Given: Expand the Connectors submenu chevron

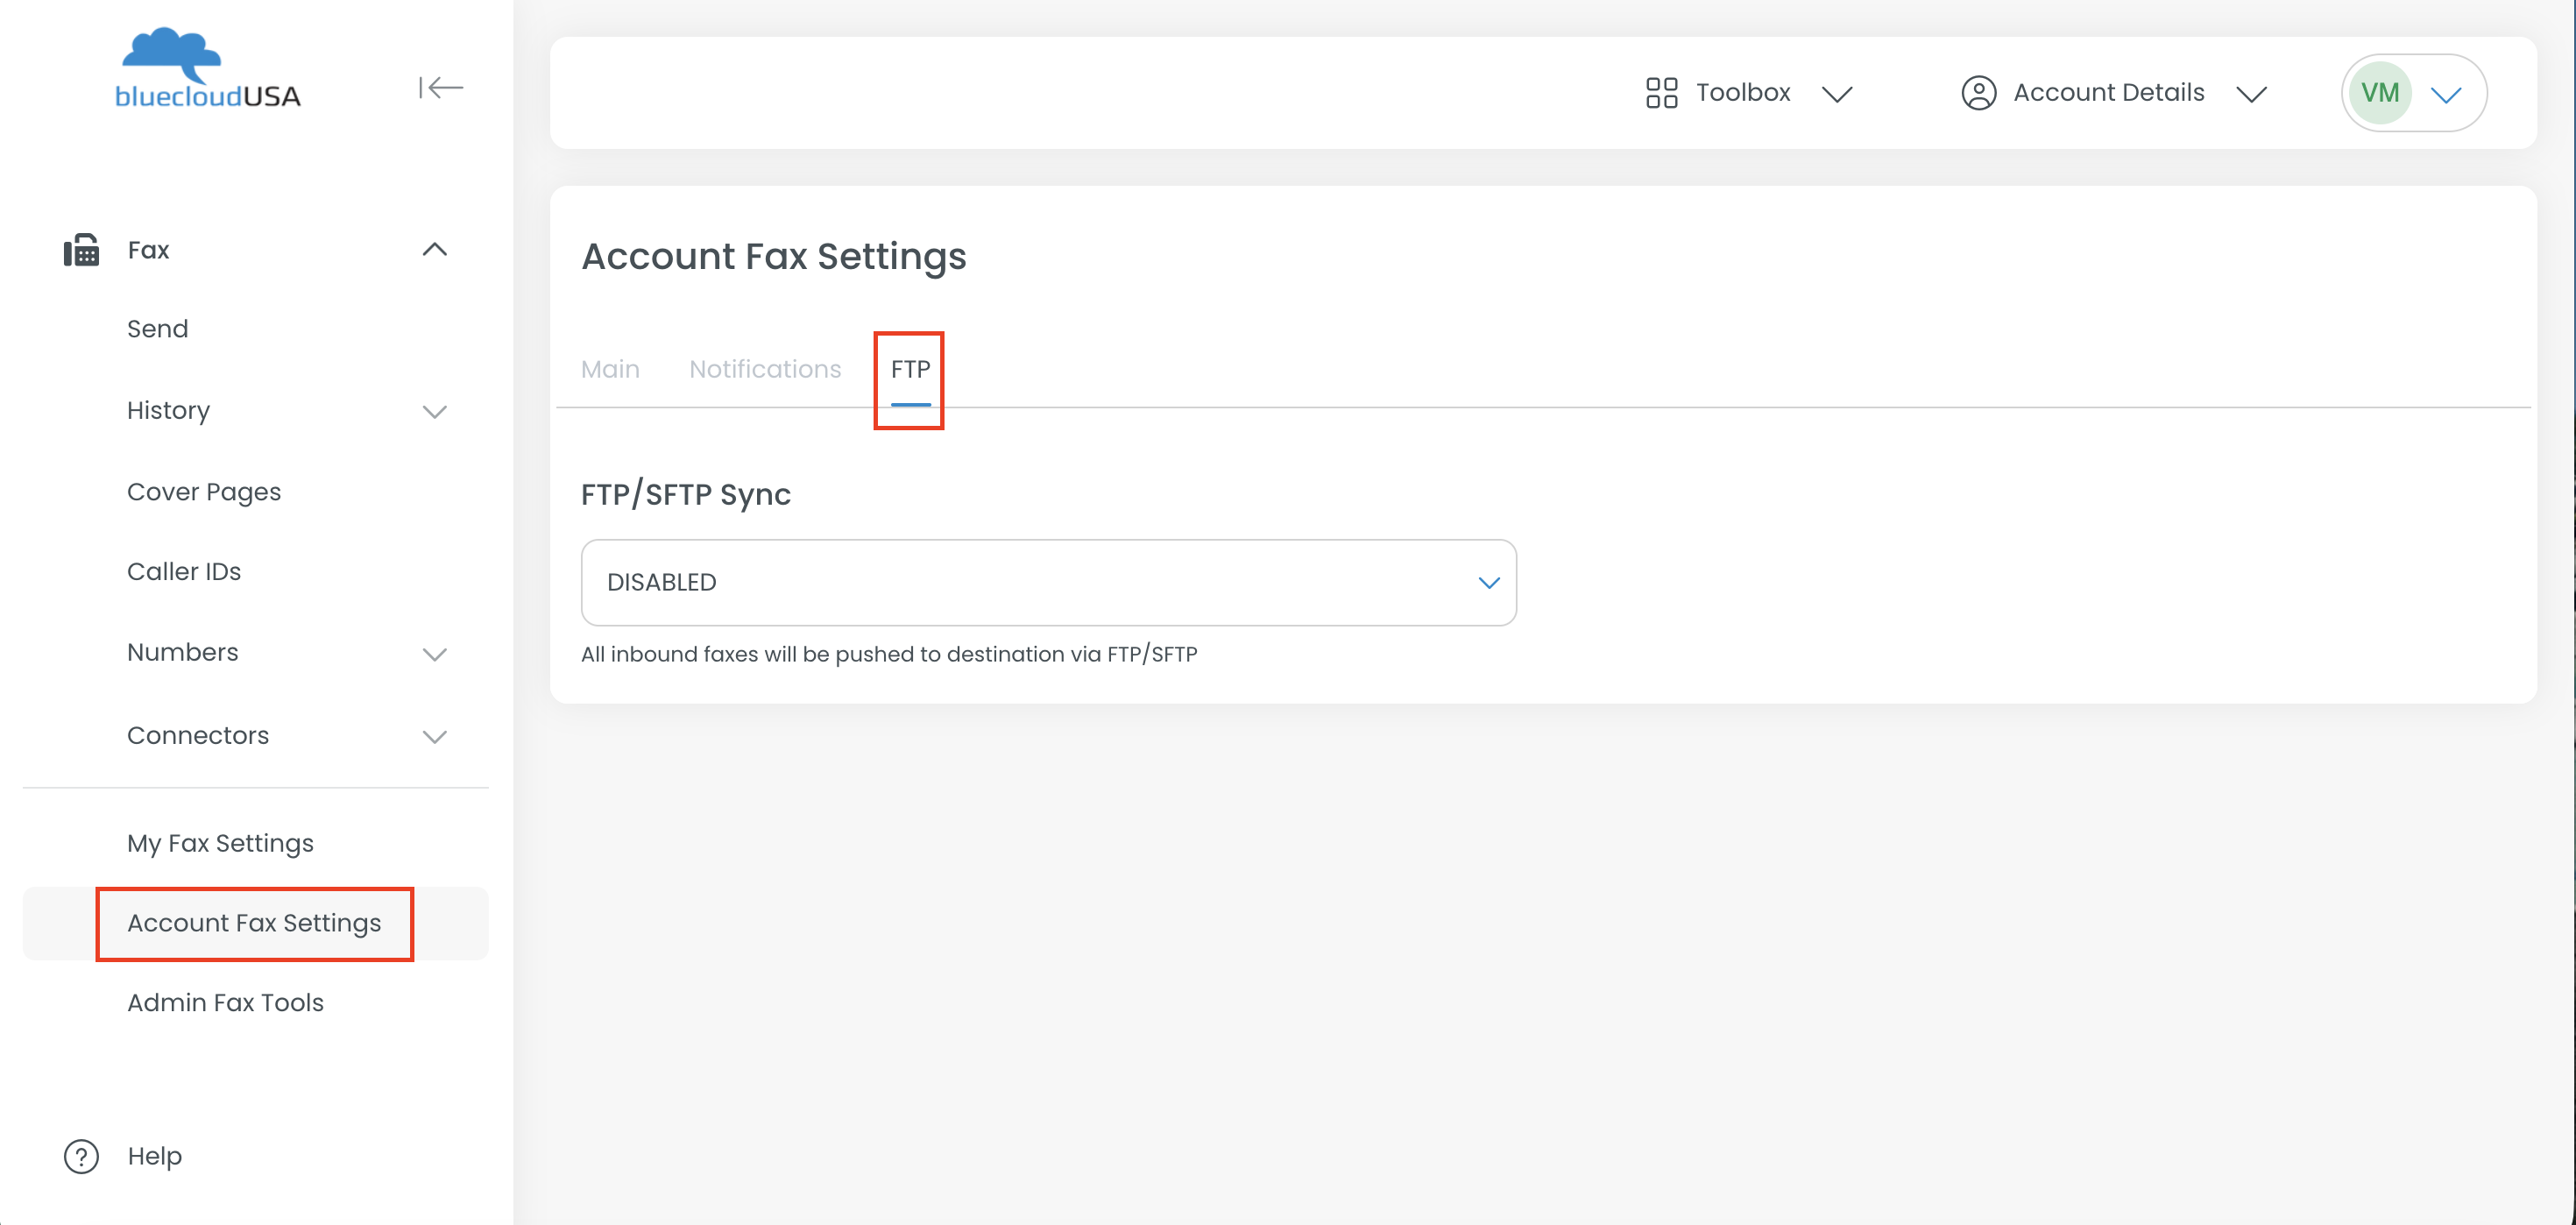Looking at the screenshot, I should point(434,737).
